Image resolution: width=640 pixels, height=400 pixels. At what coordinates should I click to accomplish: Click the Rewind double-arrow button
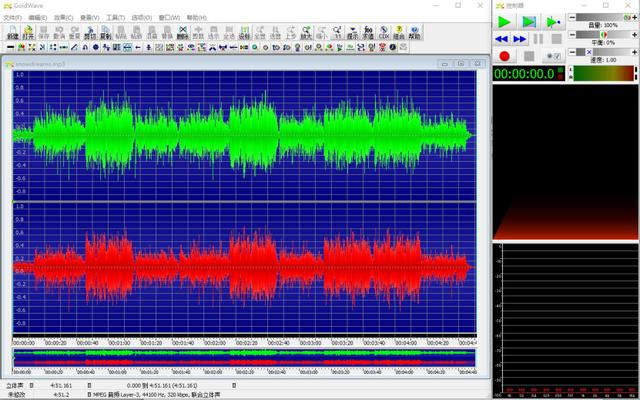click(x=504, y=39)
